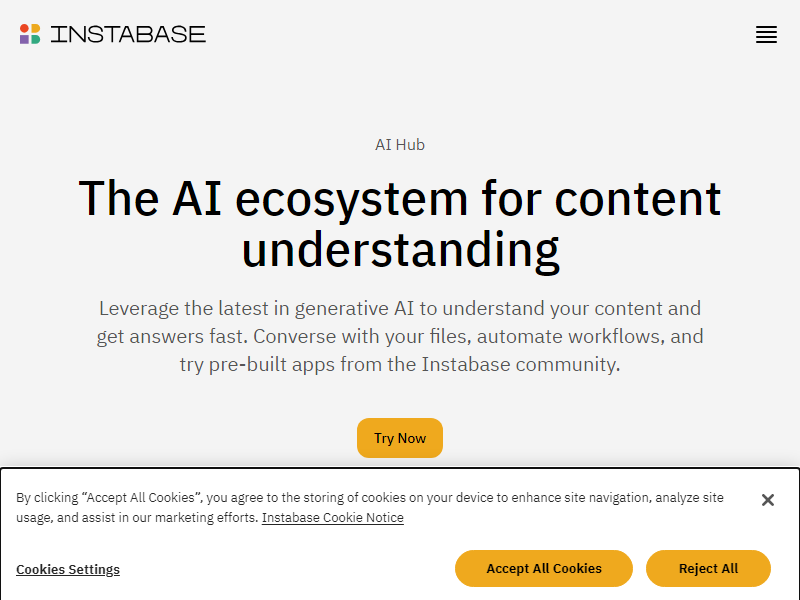This screenshot has height=600, width=800.
Task: Click the AI ecosystem headline text
Action: [400, 198]
